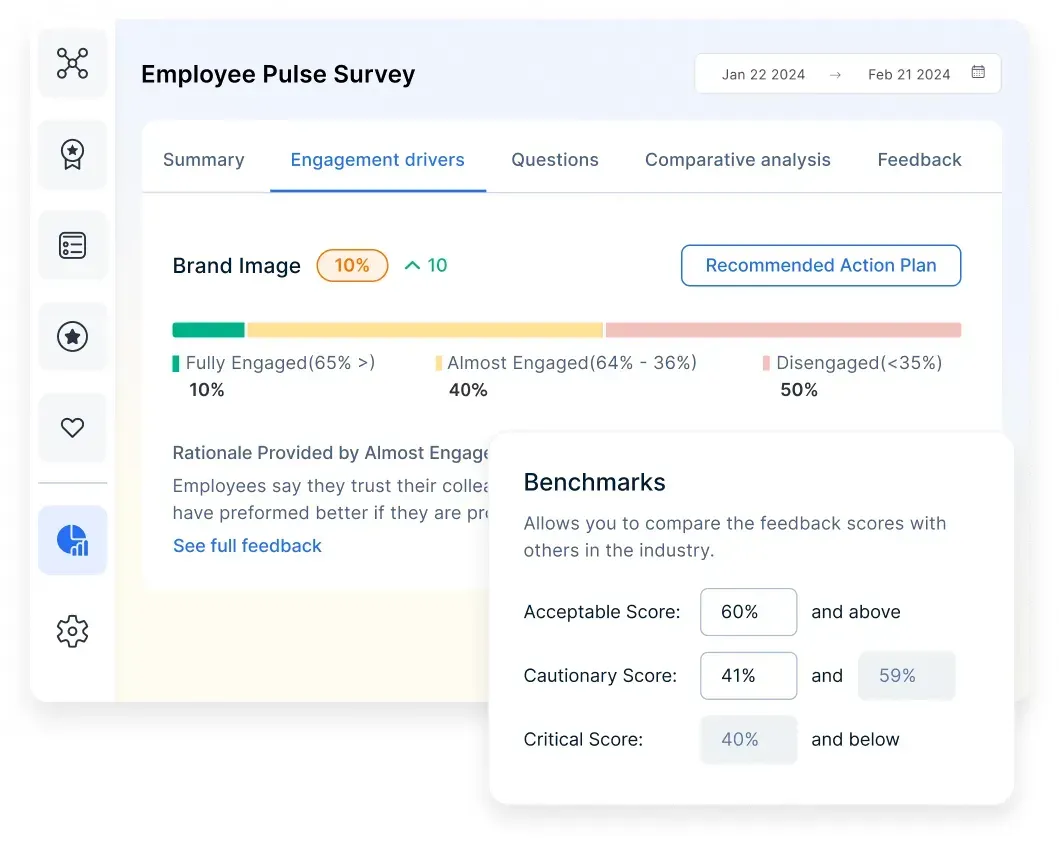Open the surveys list icon in the sidebar
Viewport: 1059px width, 842px height.
(x=72, y=245)
